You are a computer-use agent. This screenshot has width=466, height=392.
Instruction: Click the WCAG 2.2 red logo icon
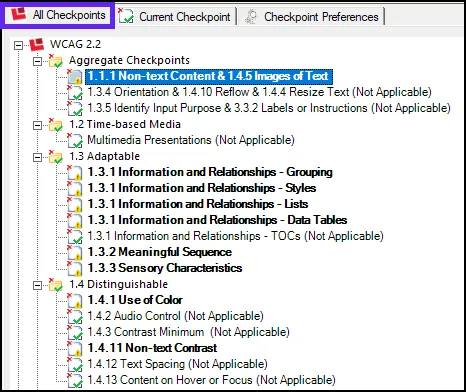click(37, 44)
